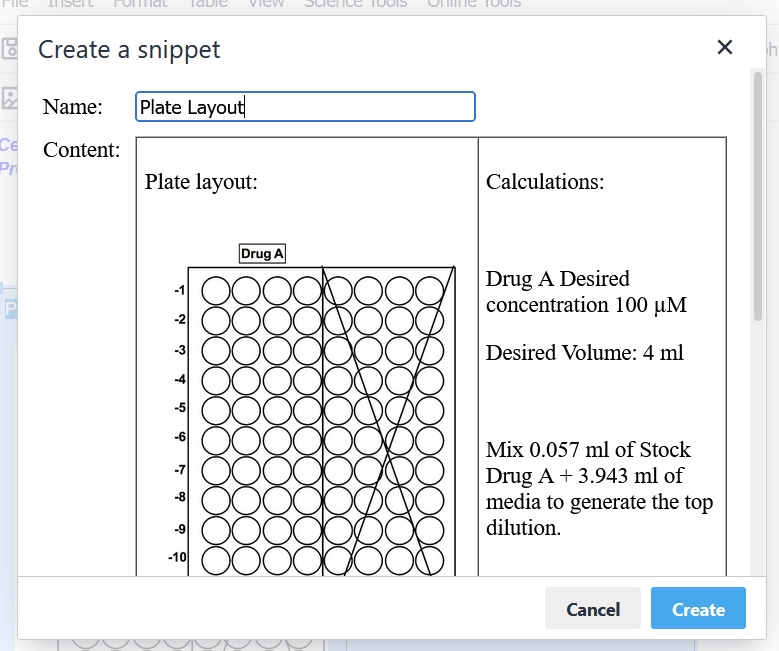779x651 pixels.
Task: Open the View menu
Action: click(x=266, y=4)
